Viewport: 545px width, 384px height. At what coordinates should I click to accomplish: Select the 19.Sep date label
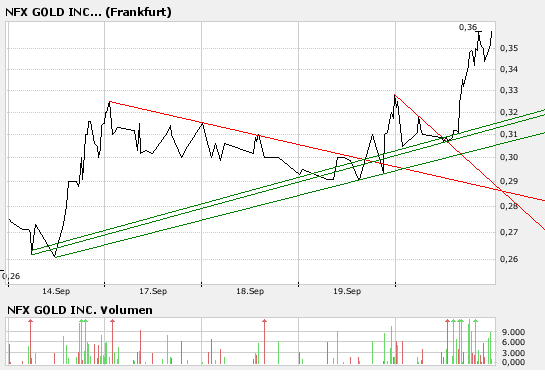tap(347, 291)
